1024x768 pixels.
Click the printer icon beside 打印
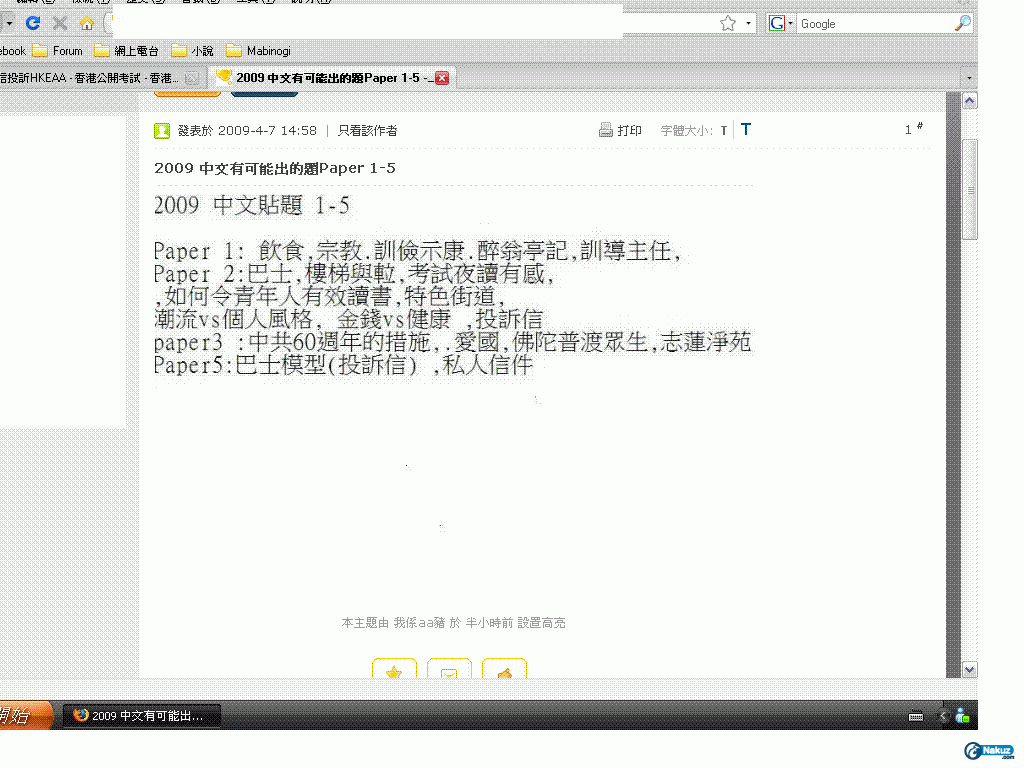point(605,130)
